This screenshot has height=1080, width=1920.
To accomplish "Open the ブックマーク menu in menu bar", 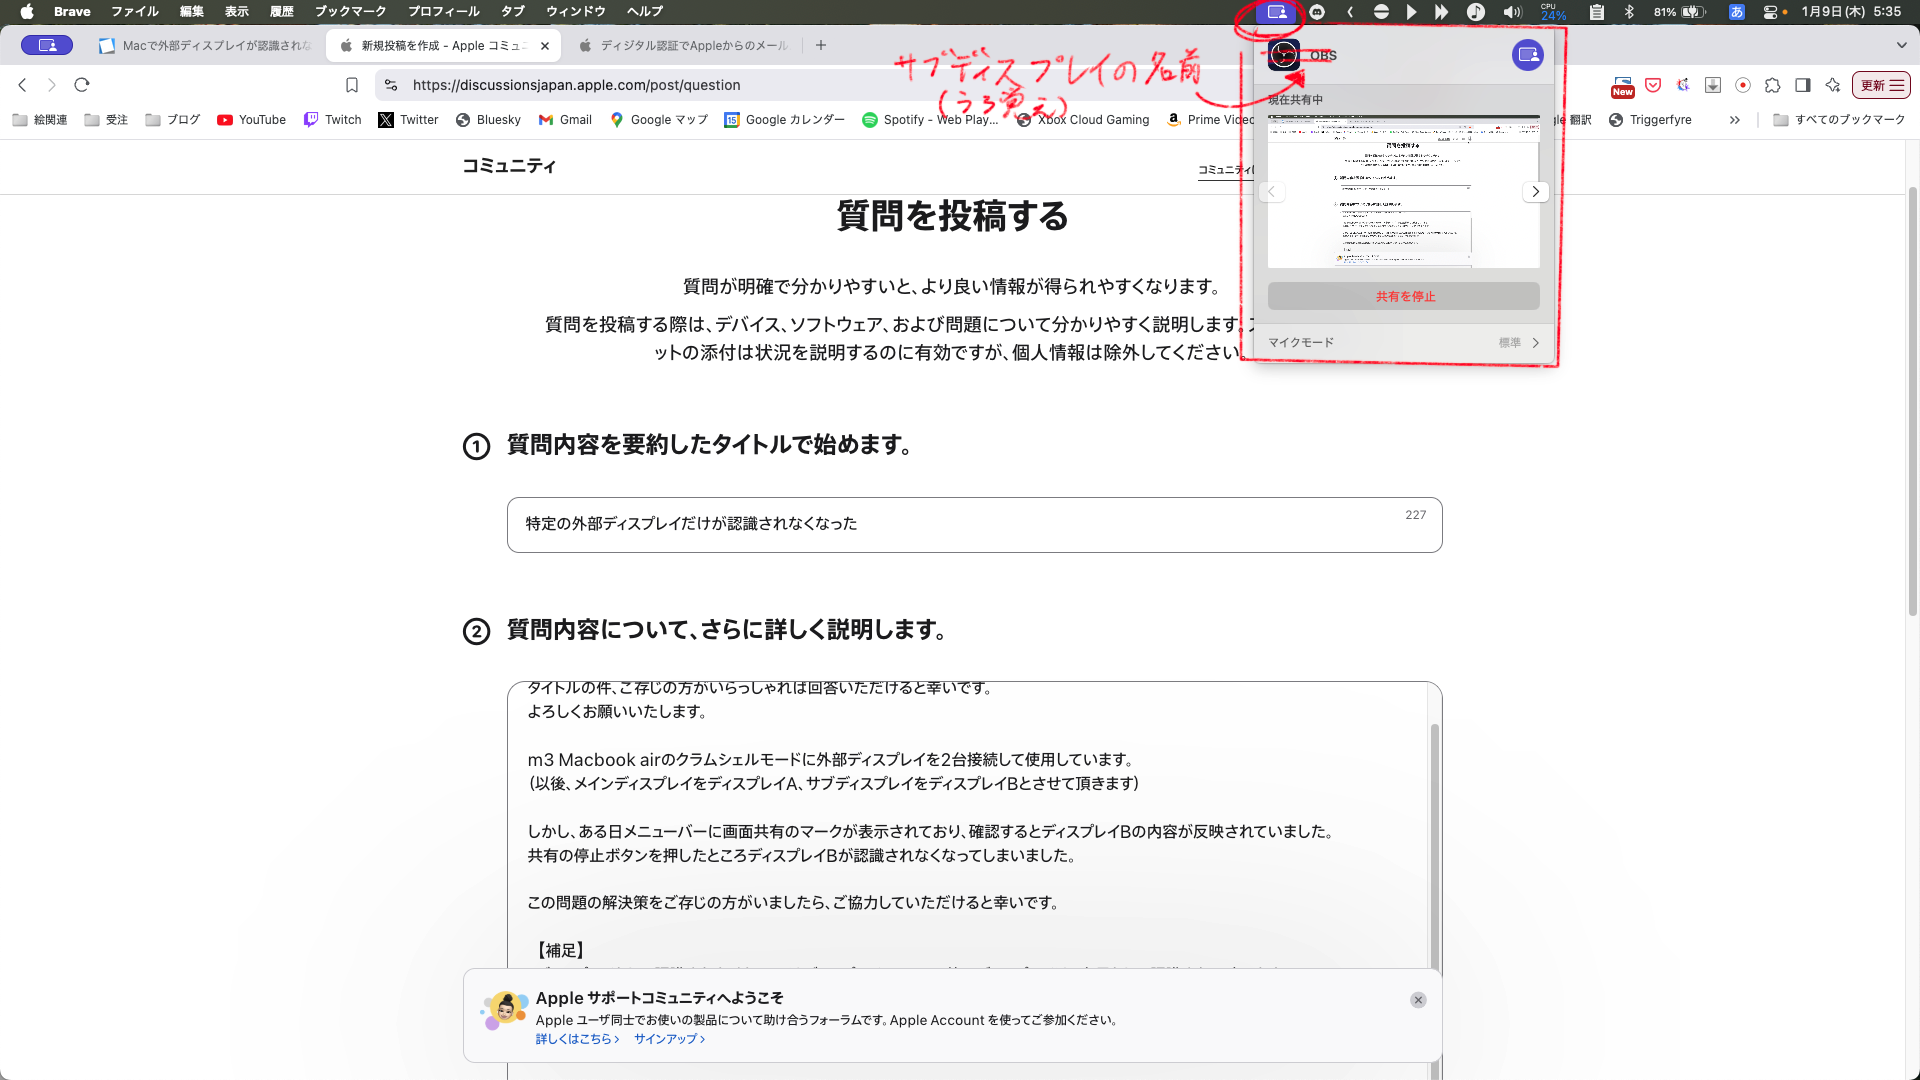I will (350, 12).
